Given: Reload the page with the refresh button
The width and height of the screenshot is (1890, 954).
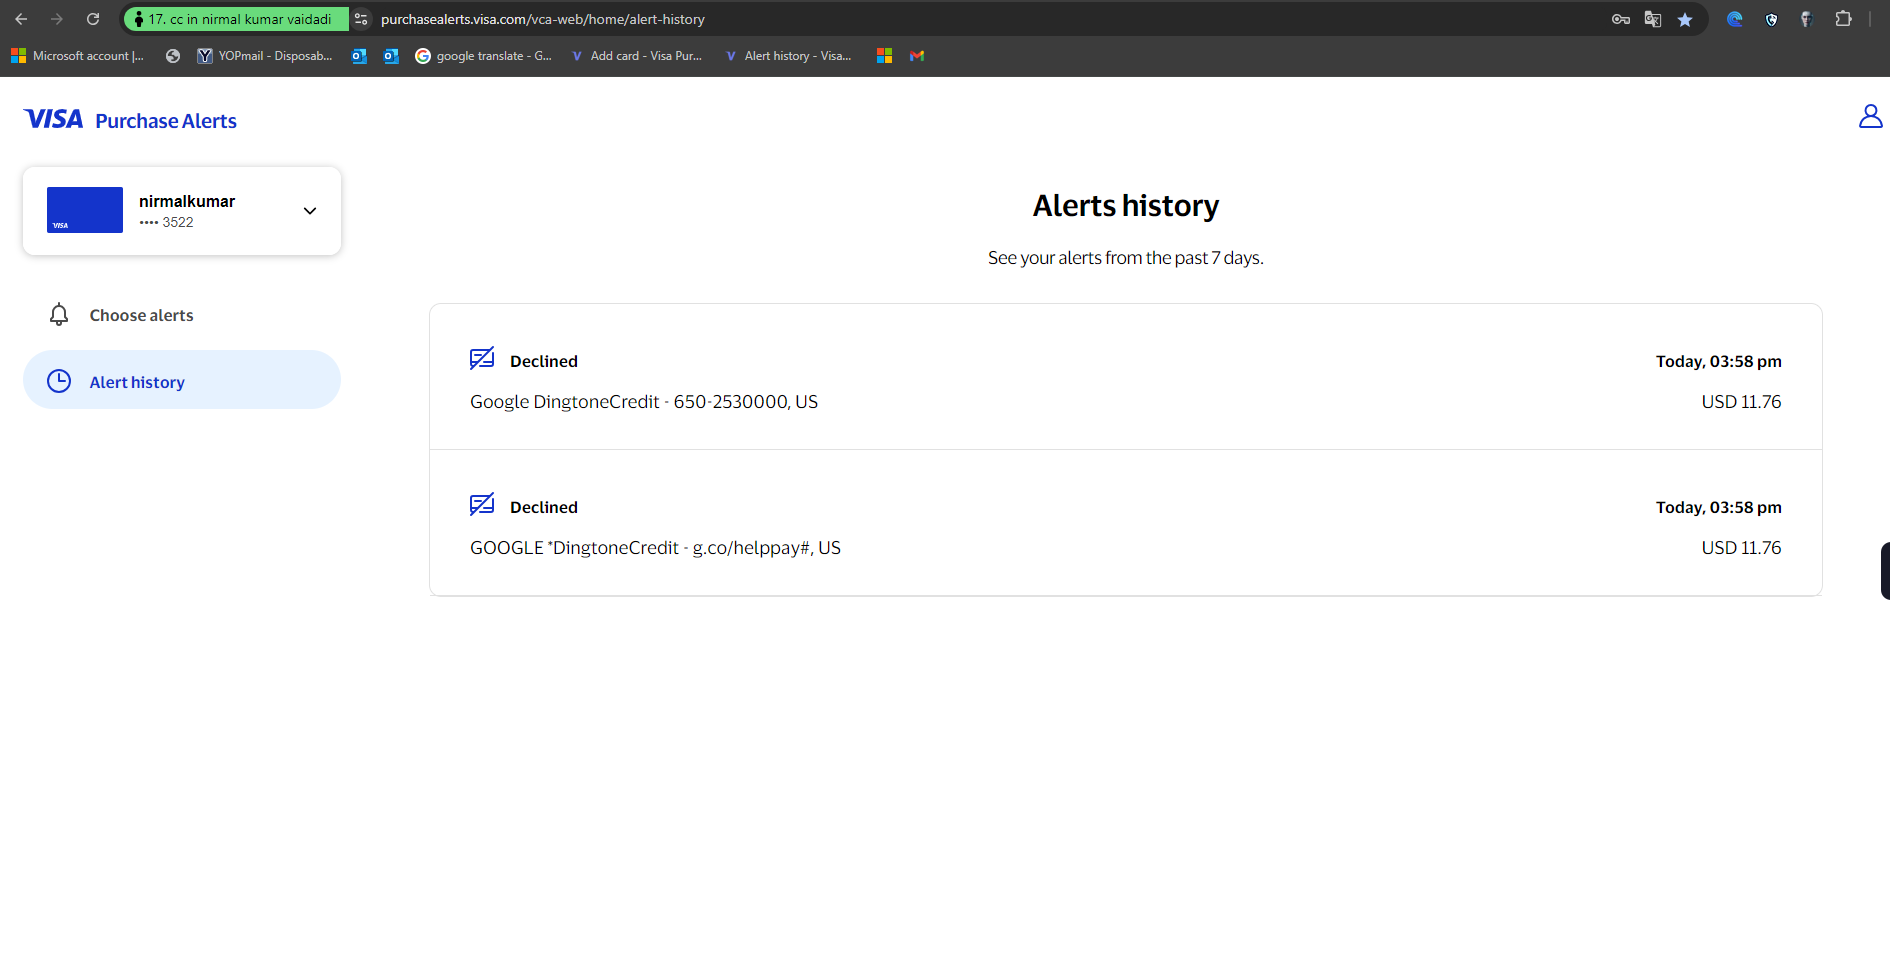Looking at the screenshot, I should [x=93, y=19].
